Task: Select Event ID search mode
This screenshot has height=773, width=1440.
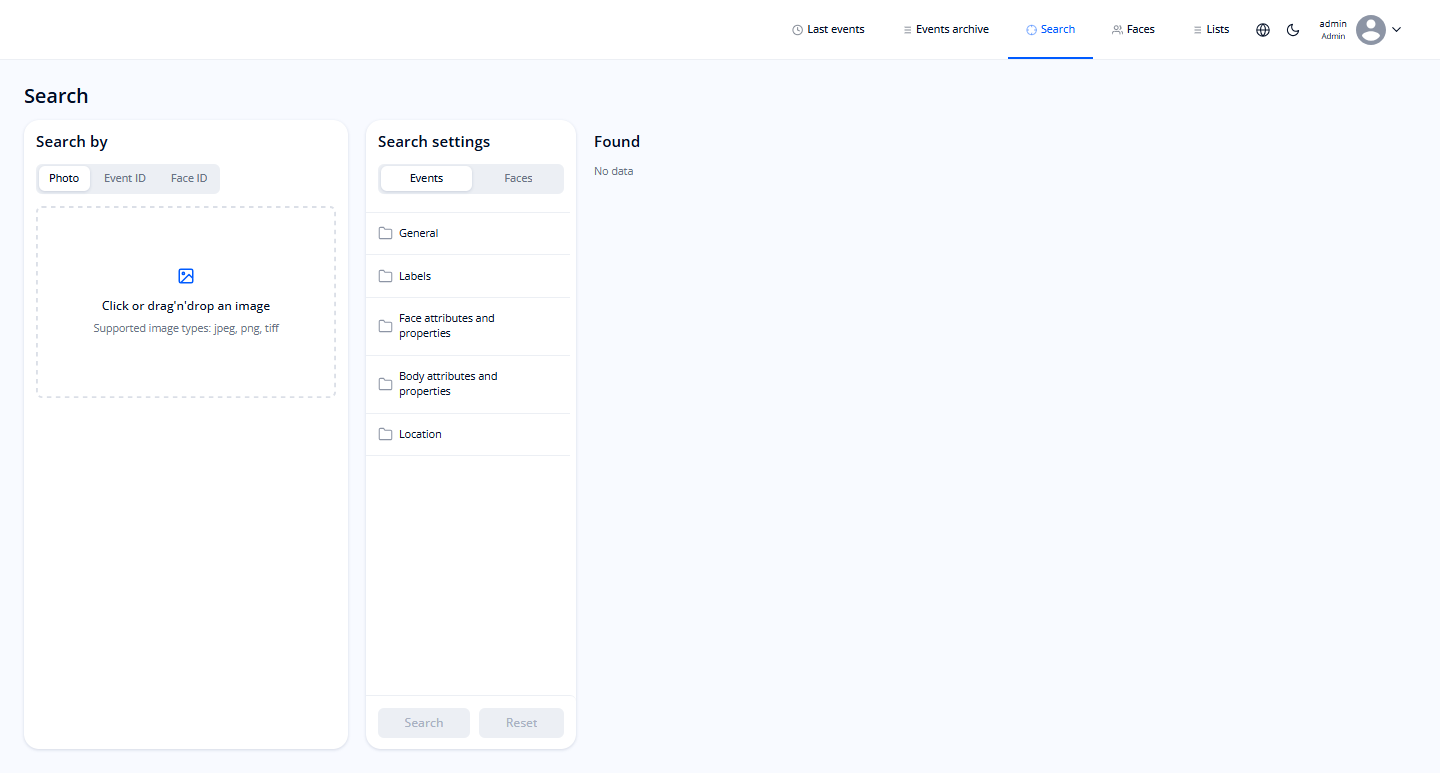Action: pyautogui.click(x=124, y=178)
